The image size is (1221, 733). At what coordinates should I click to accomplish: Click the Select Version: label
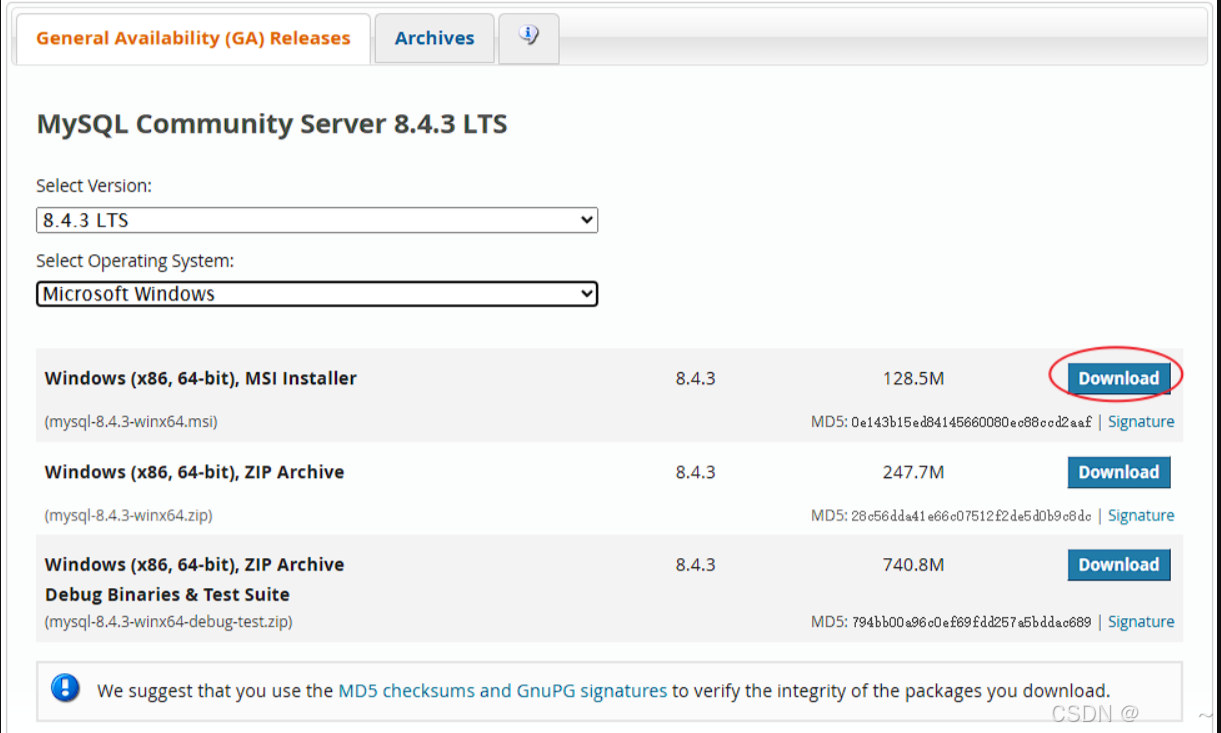(x=94, y=186)
